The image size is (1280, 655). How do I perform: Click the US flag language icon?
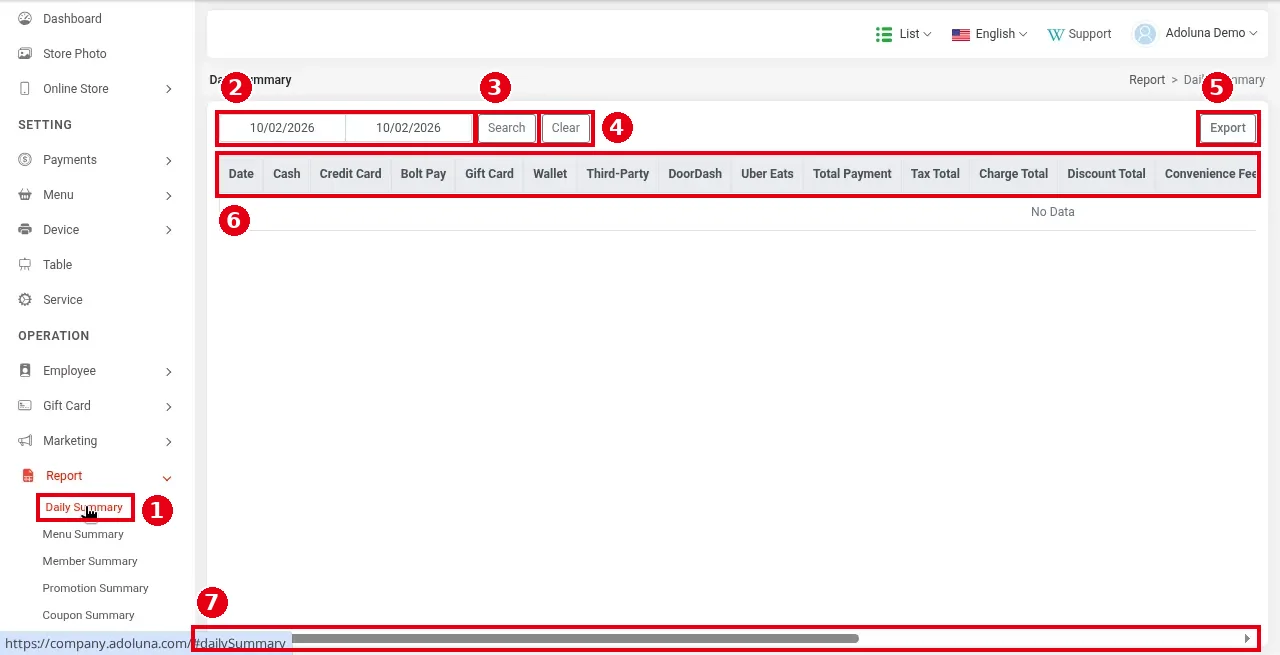(961, 34)
